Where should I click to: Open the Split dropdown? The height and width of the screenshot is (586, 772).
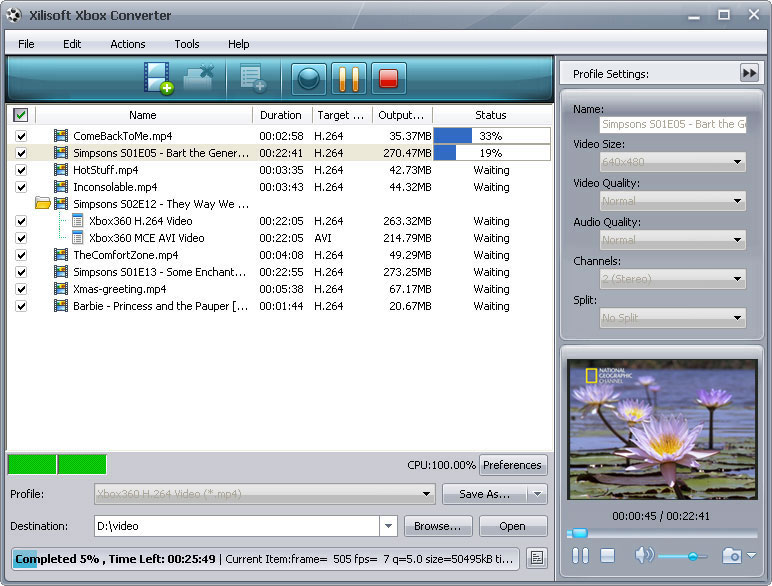point(673,318)
